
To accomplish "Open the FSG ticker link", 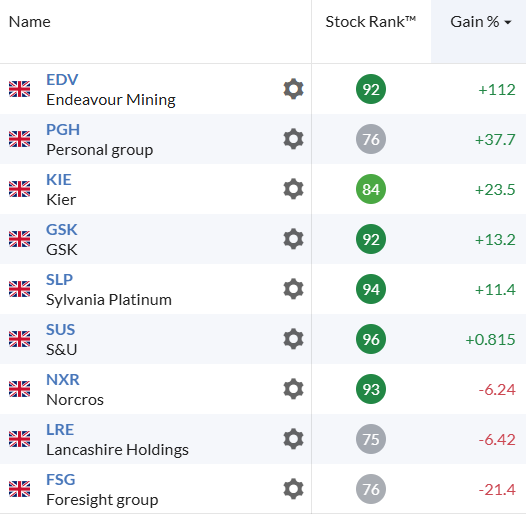I will [61, 480].
